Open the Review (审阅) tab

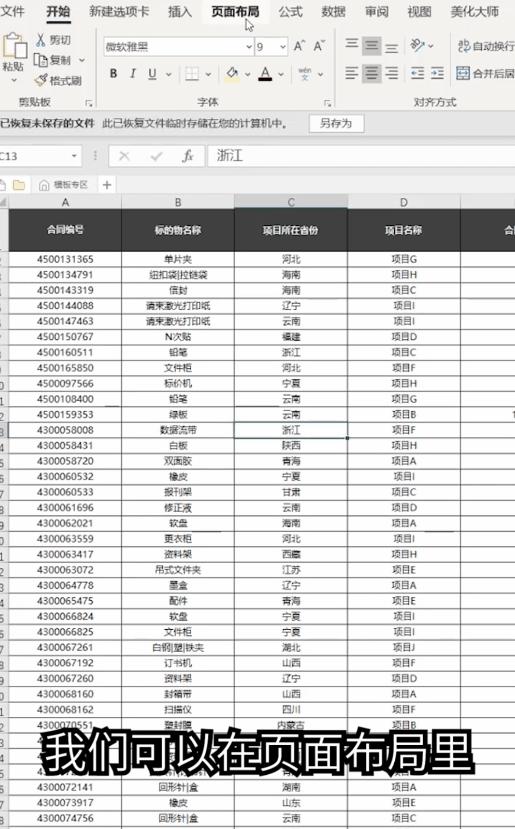click(376, 11)
